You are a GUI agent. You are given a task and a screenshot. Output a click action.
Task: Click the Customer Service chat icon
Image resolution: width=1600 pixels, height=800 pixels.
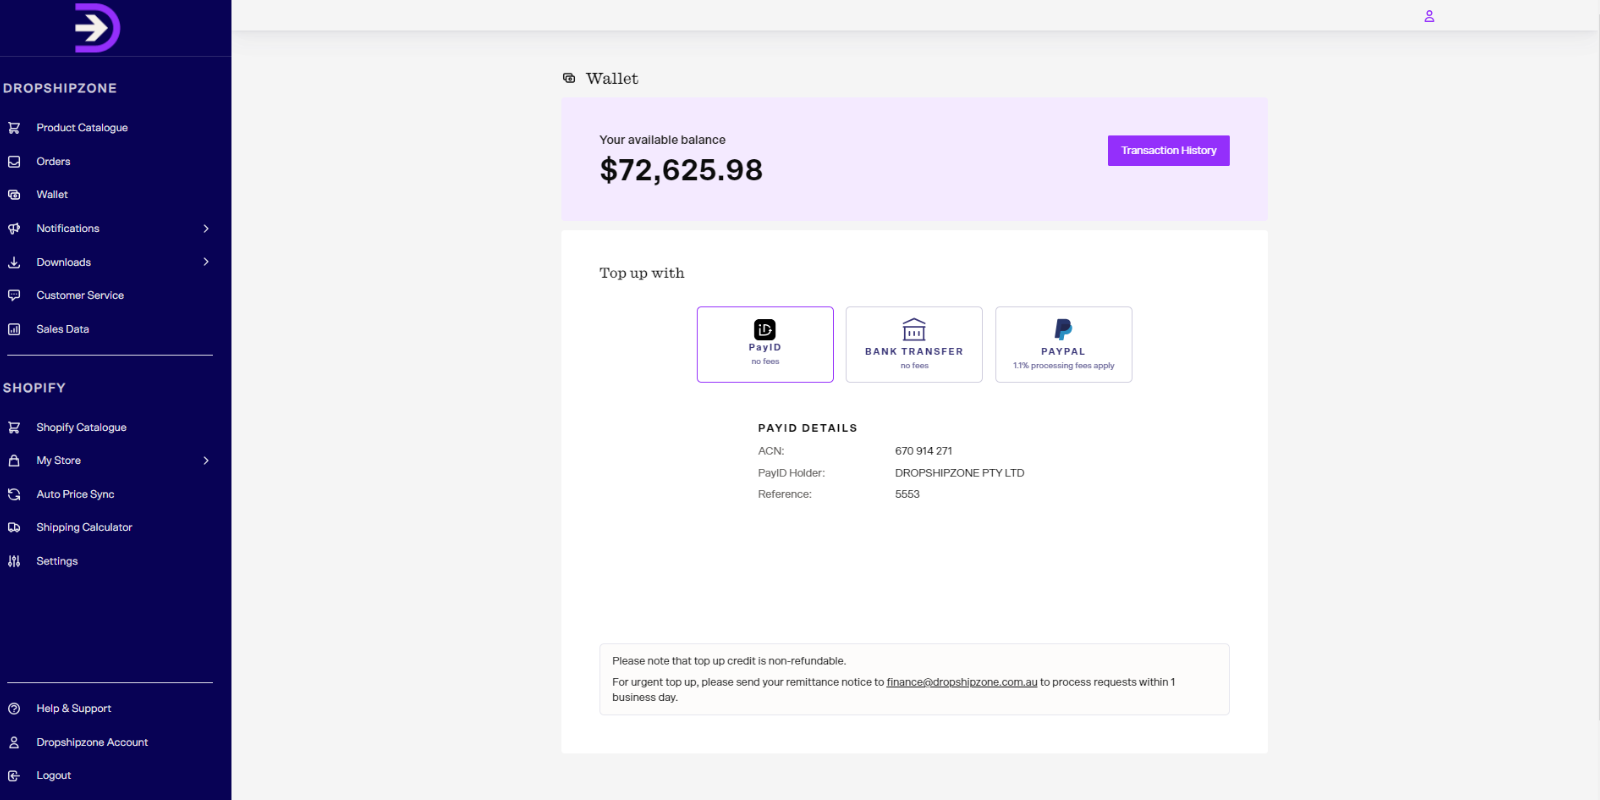pos(14,295)
